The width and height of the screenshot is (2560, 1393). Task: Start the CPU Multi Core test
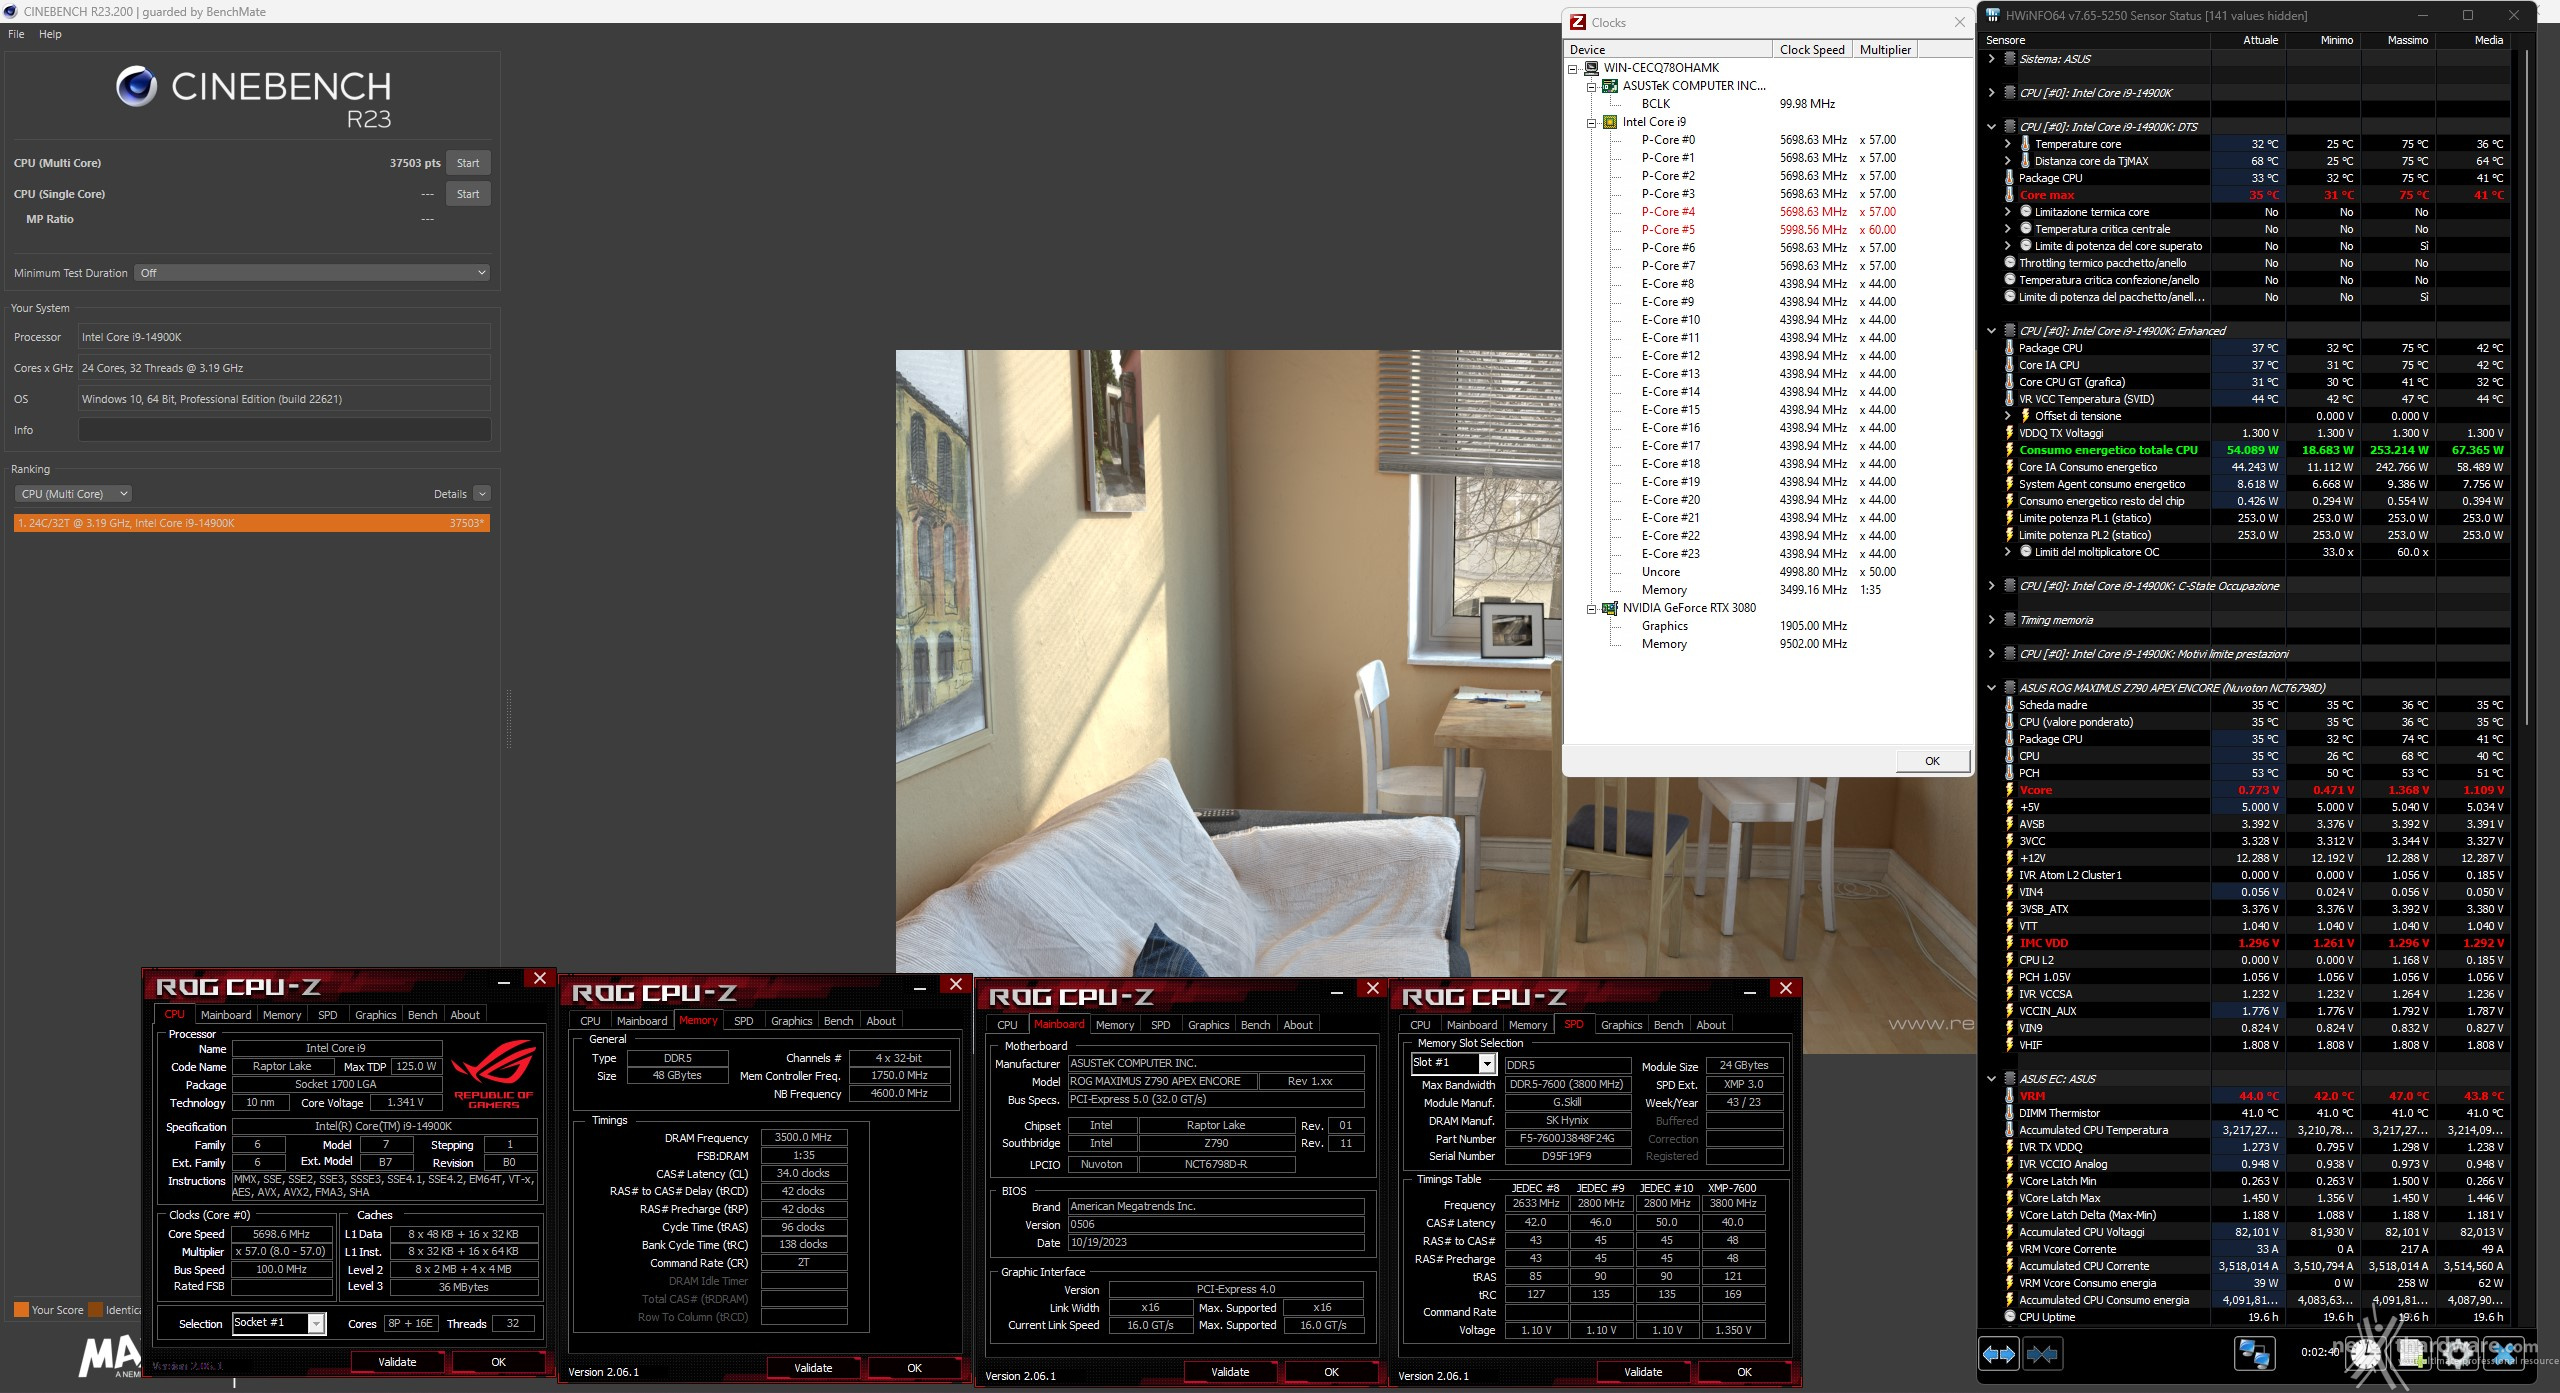click(468, 163)
